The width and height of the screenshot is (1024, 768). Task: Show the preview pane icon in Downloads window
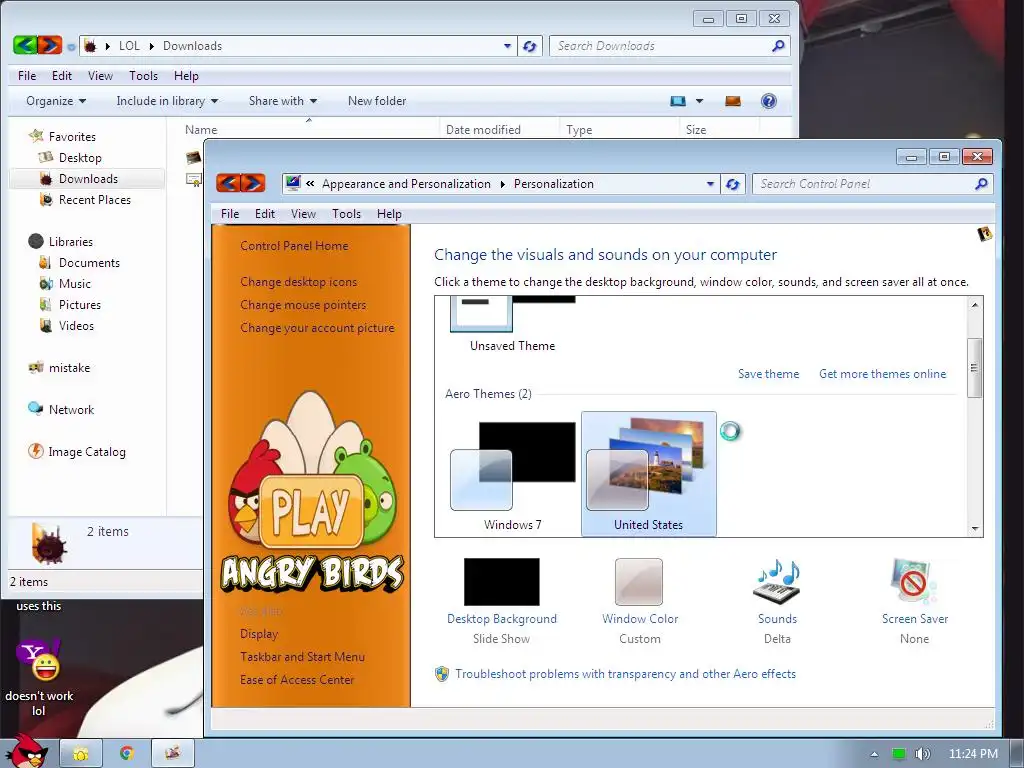click(x=733, y=101)
